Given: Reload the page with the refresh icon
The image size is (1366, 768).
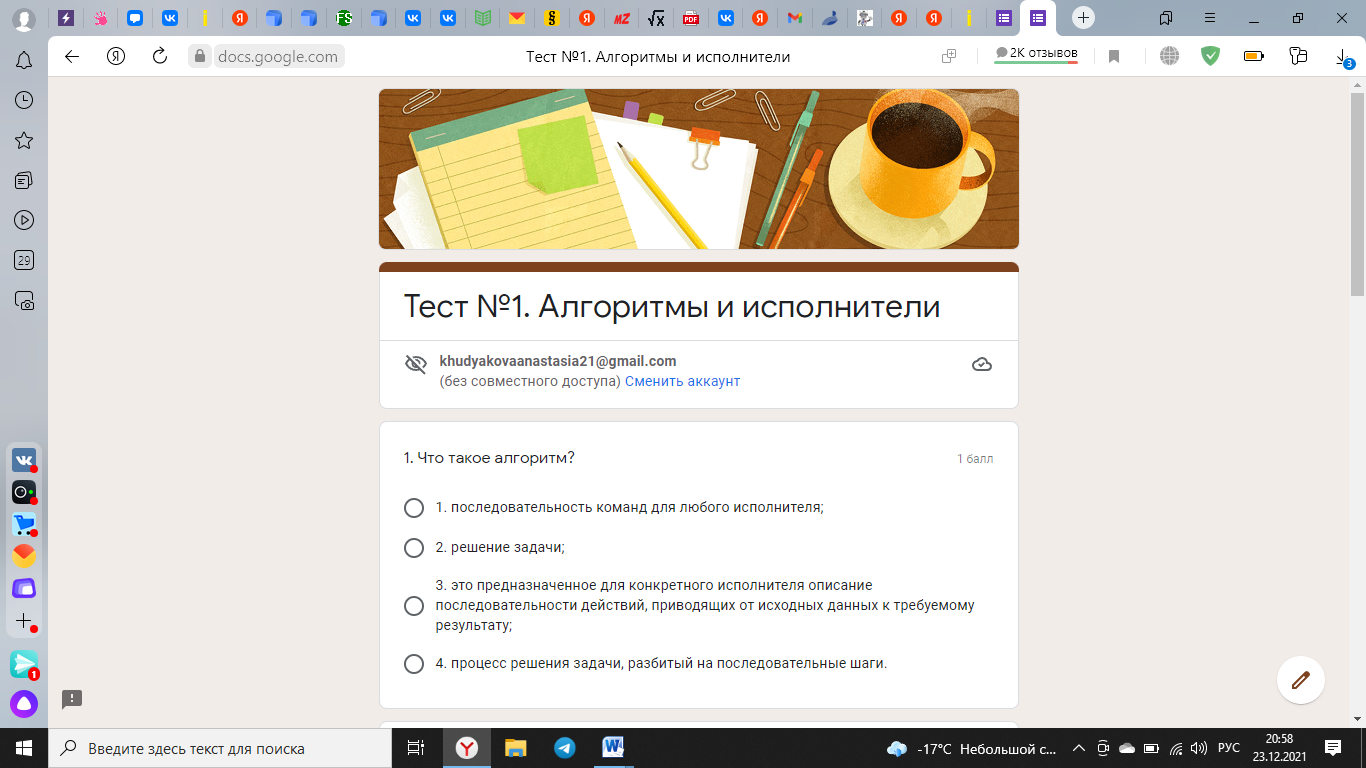Looking at the screenshot, I should (160, 57).
